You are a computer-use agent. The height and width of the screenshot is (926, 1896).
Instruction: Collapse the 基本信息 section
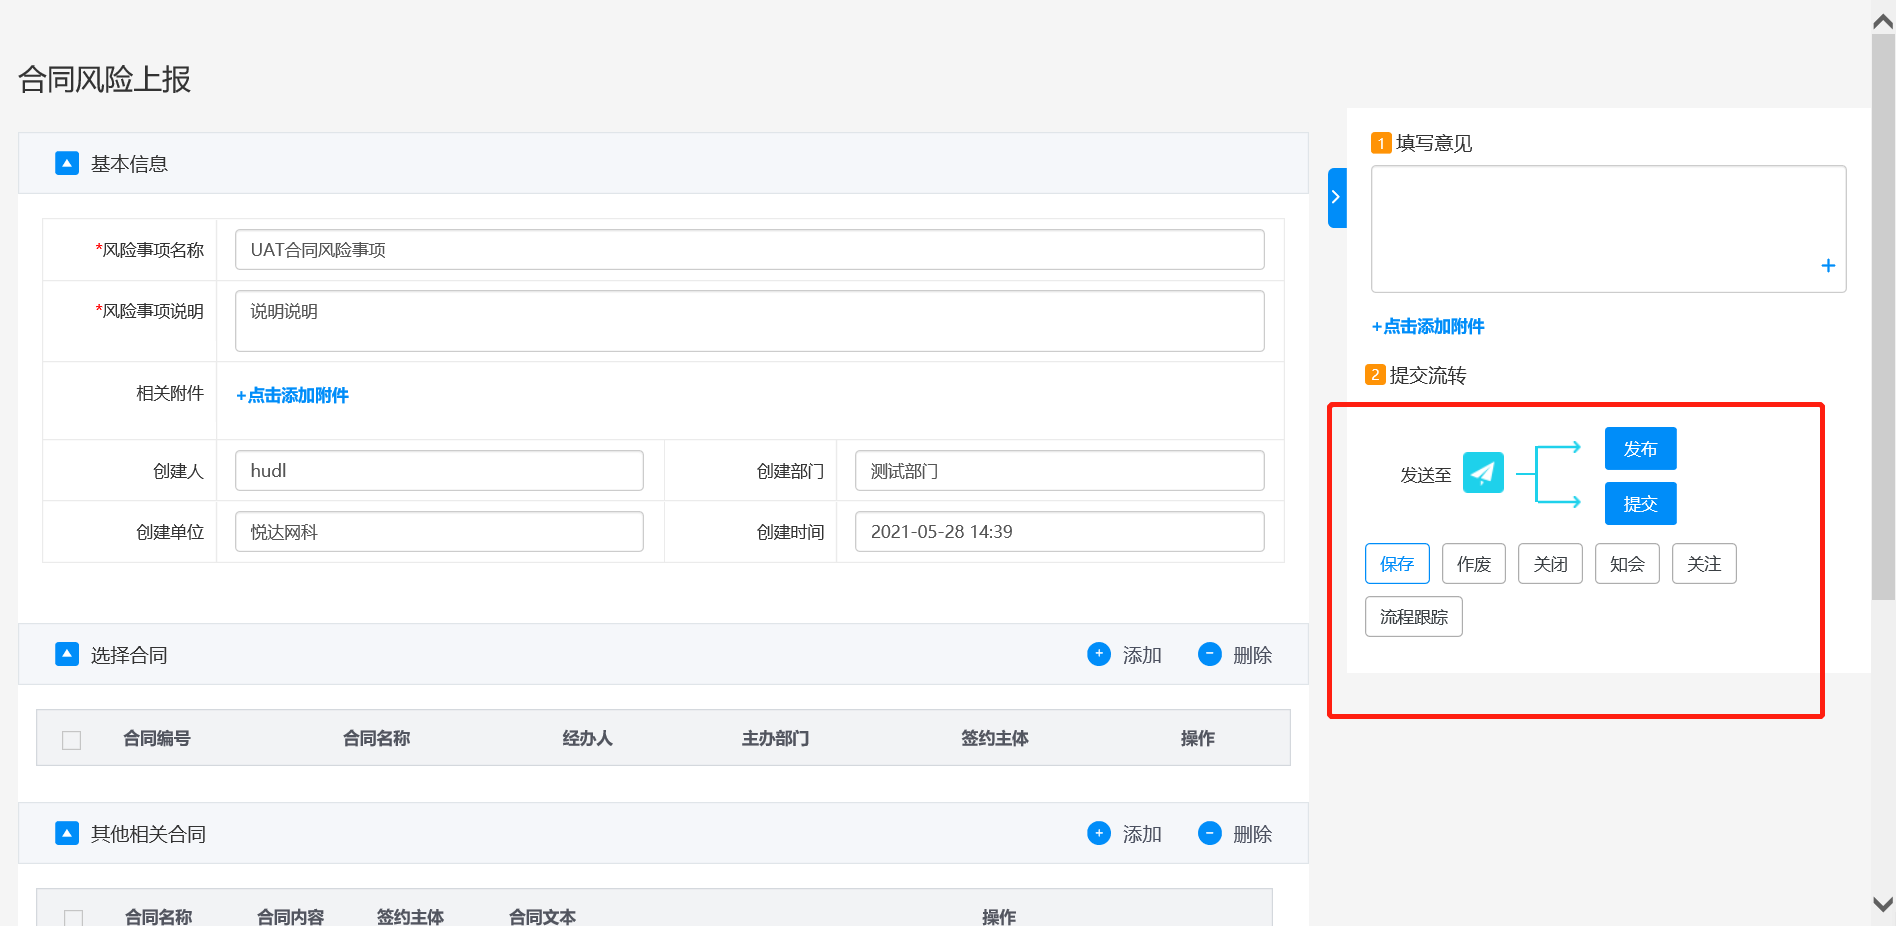coord(67,163)
